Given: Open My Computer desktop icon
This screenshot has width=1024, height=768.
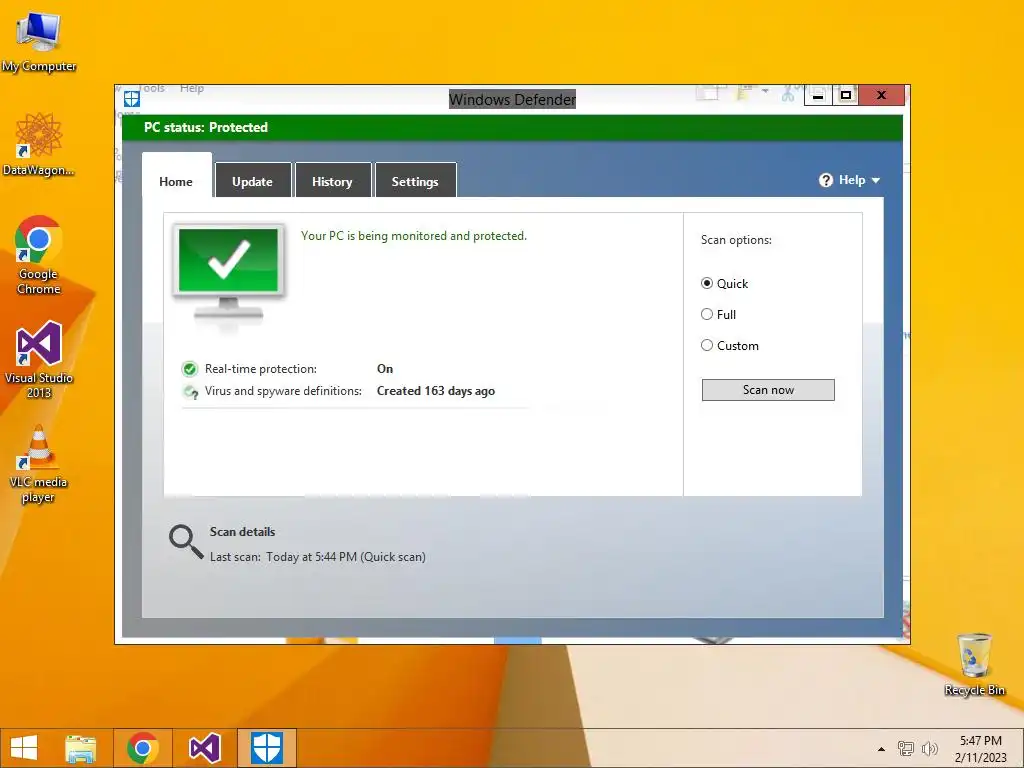Looking at the screenshot, I should 39,42.
